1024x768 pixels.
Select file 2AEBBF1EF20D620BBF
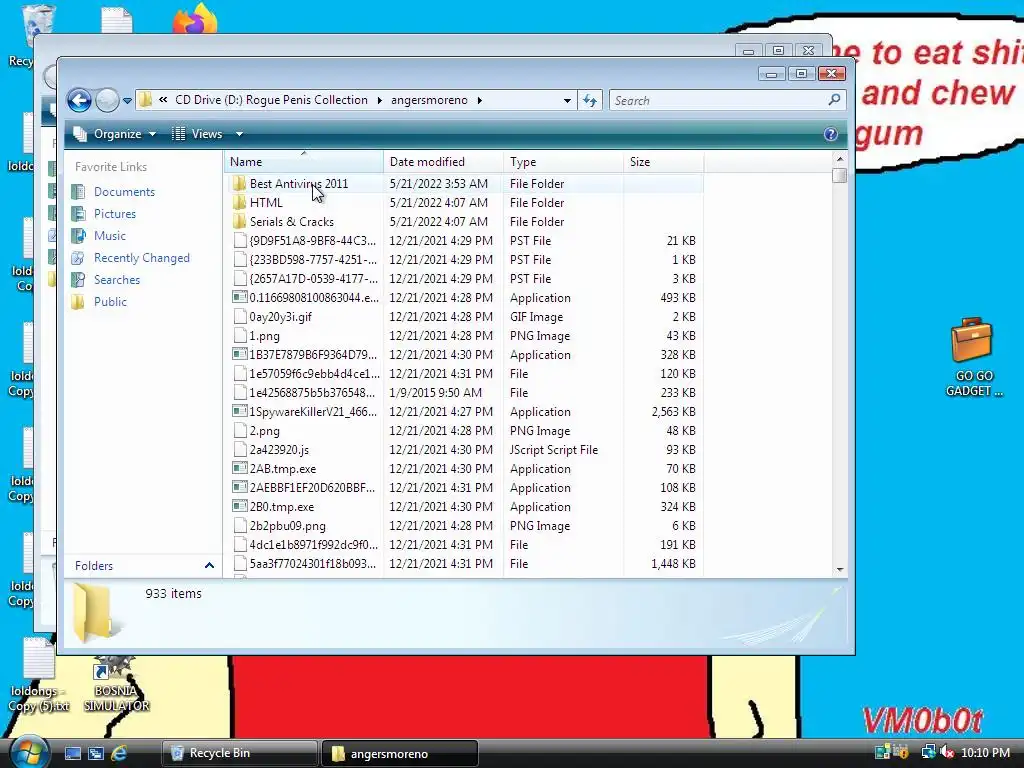[x=312, y=488]
